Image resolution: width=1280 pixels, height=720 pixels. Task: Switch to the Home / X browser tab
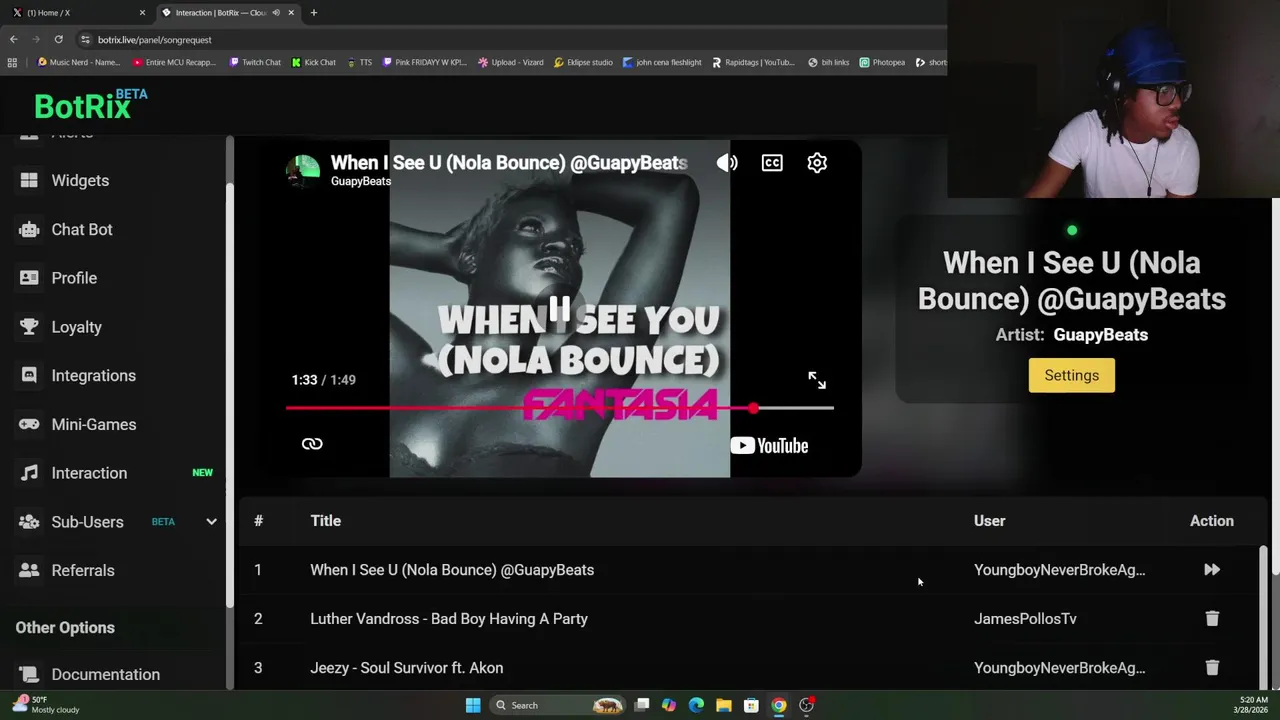(x=79, y=13)
